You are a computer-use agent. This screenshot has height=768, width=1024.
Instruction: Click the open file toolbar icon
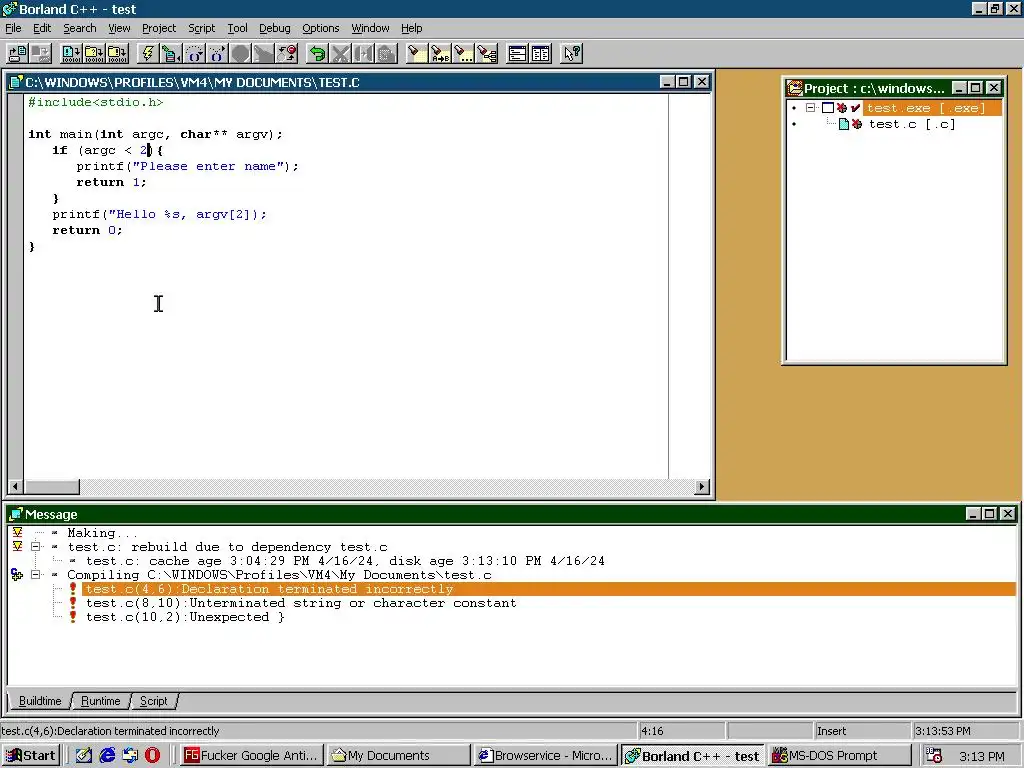18,54
